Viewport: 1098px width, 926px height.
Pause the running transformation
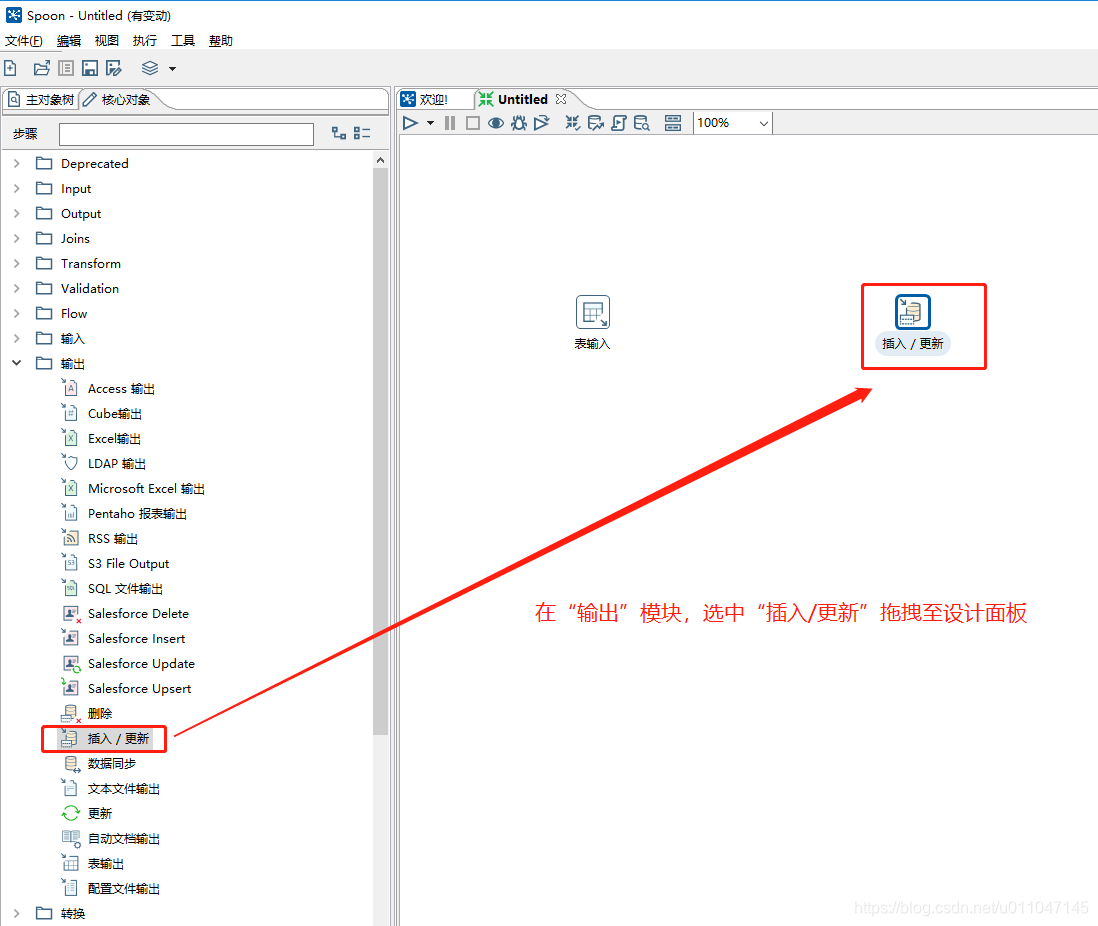point(450,123)
